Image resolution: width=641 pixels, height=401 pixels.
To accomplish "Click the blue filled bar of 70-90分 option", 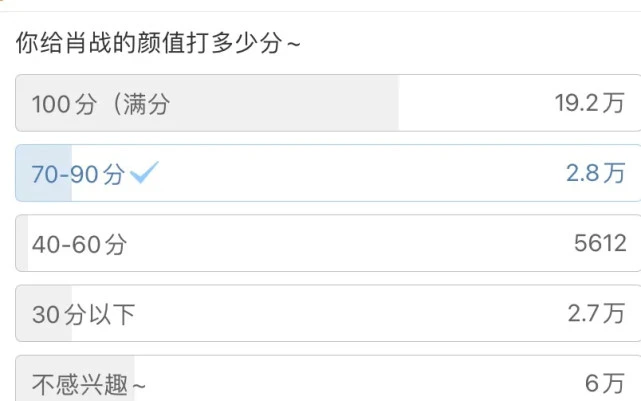I will click(x=44, y=173).
